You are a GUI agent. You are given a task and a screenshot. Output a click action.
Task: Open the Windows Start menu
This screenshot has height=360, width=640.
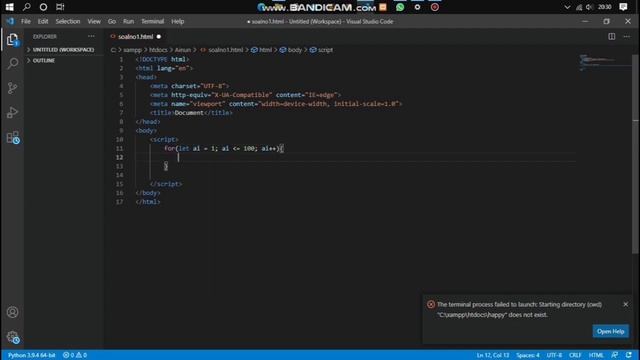(9, 7)
